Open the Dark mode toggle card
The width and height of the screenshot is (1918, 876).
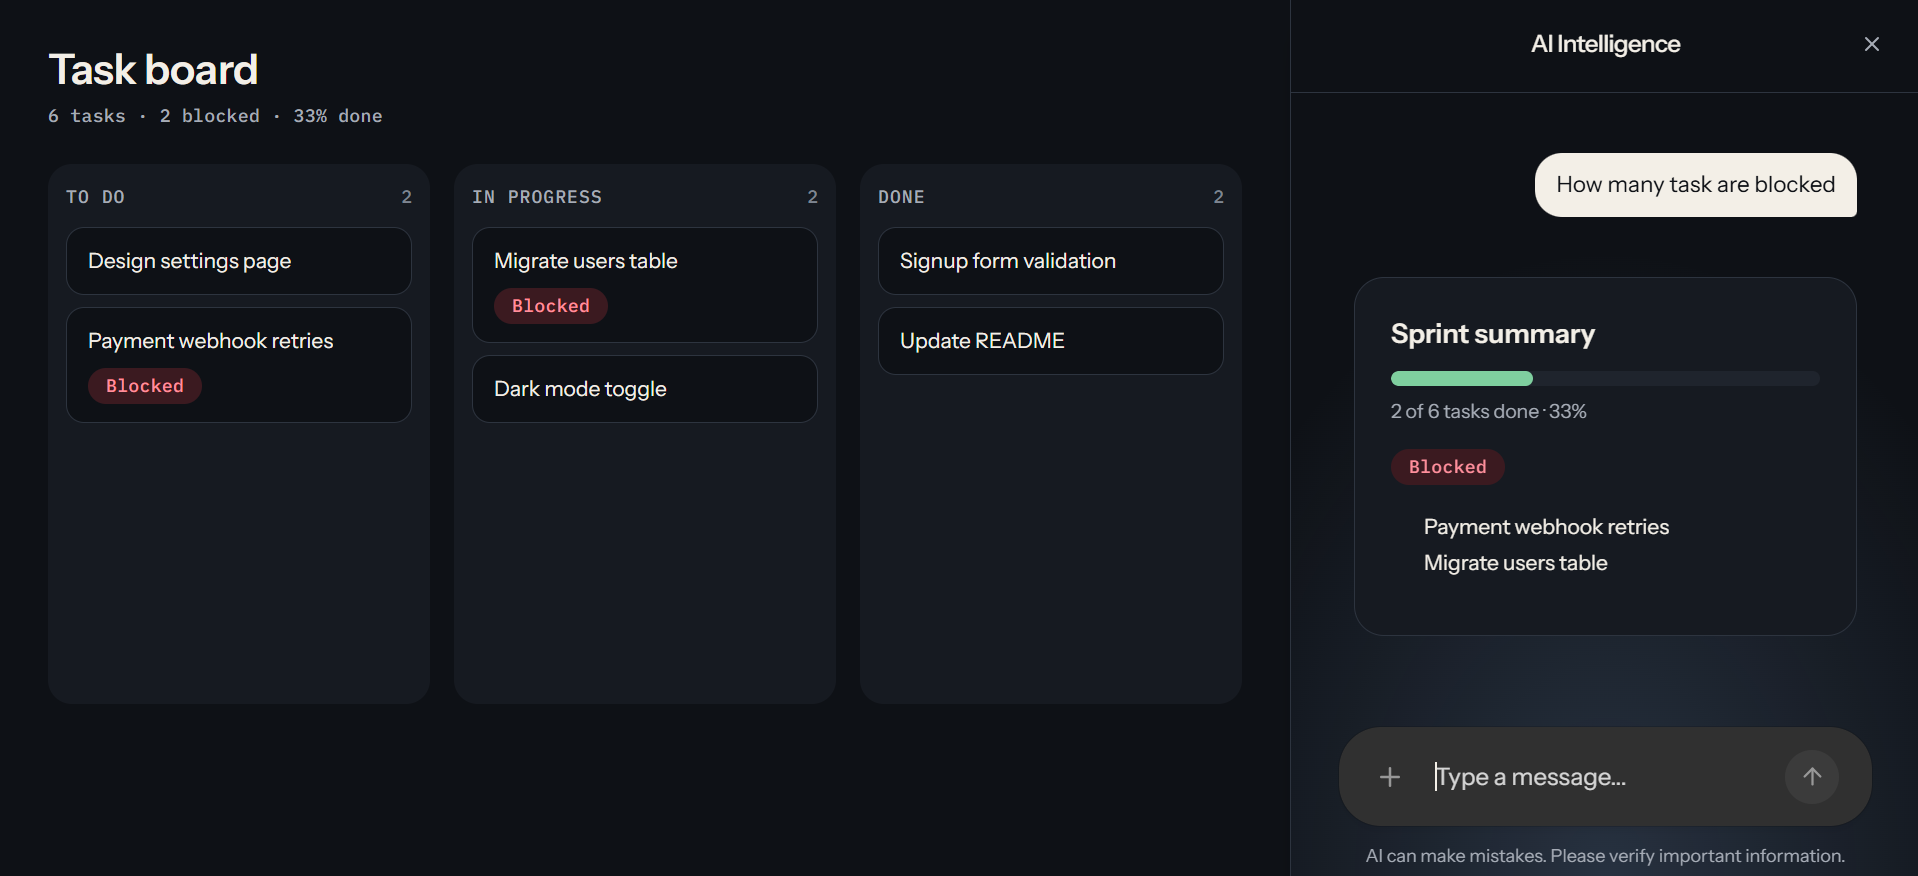pyautogui.click(x=645, y=389)
